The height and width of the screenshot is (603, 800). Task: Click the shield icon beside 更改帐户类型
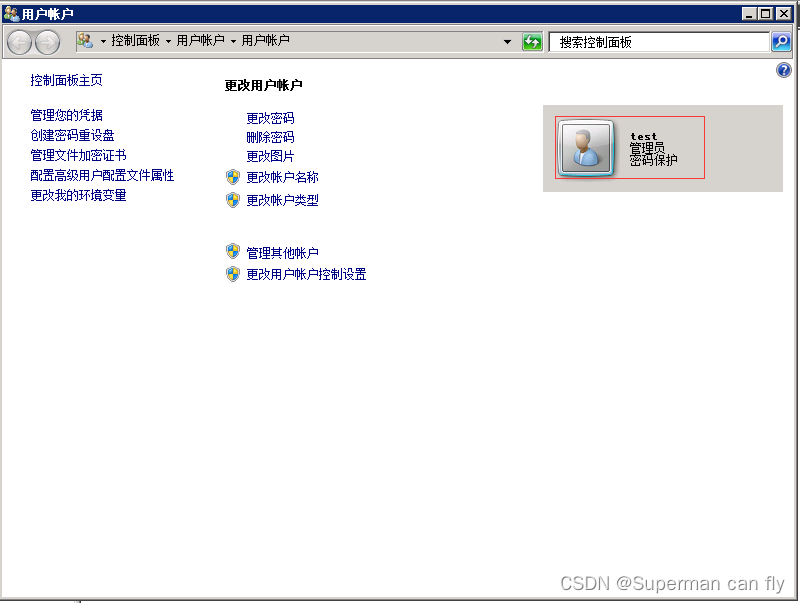233,200
